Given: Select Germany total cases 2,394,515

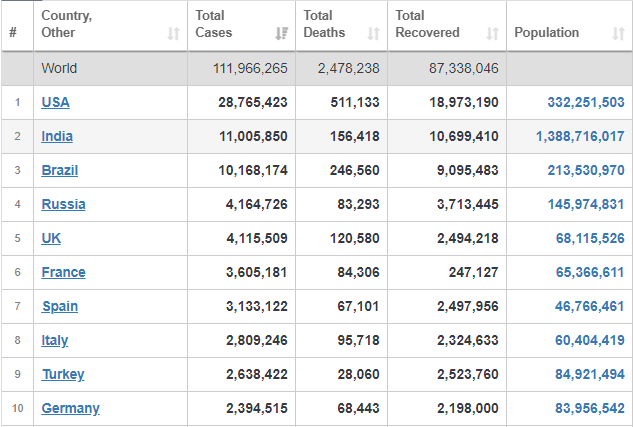Looking at the screenshot, I should pos(257,408).
